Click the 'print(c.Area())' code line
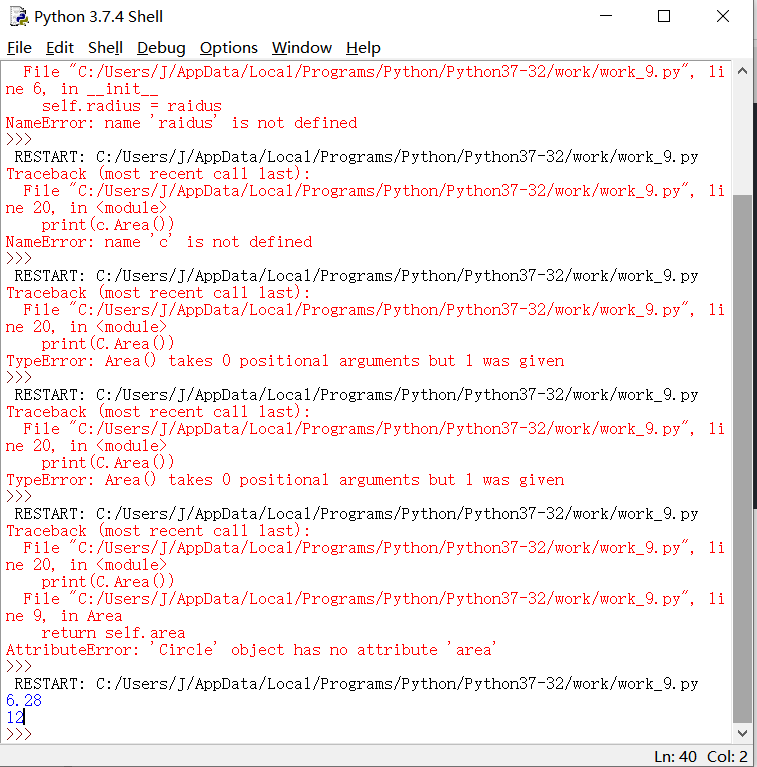This screenshot has width=757, height=767. 108,225
